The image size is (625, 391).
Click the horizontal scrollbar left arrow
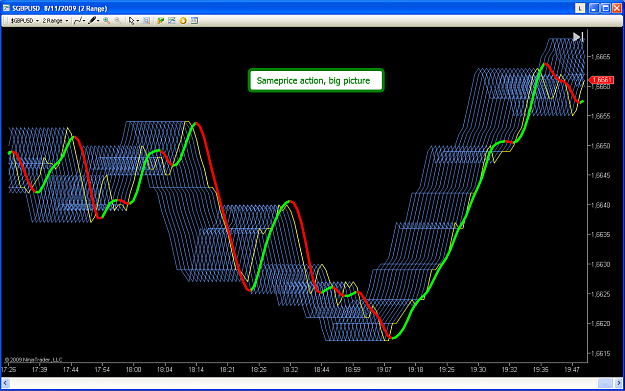[x=5, y=383]
